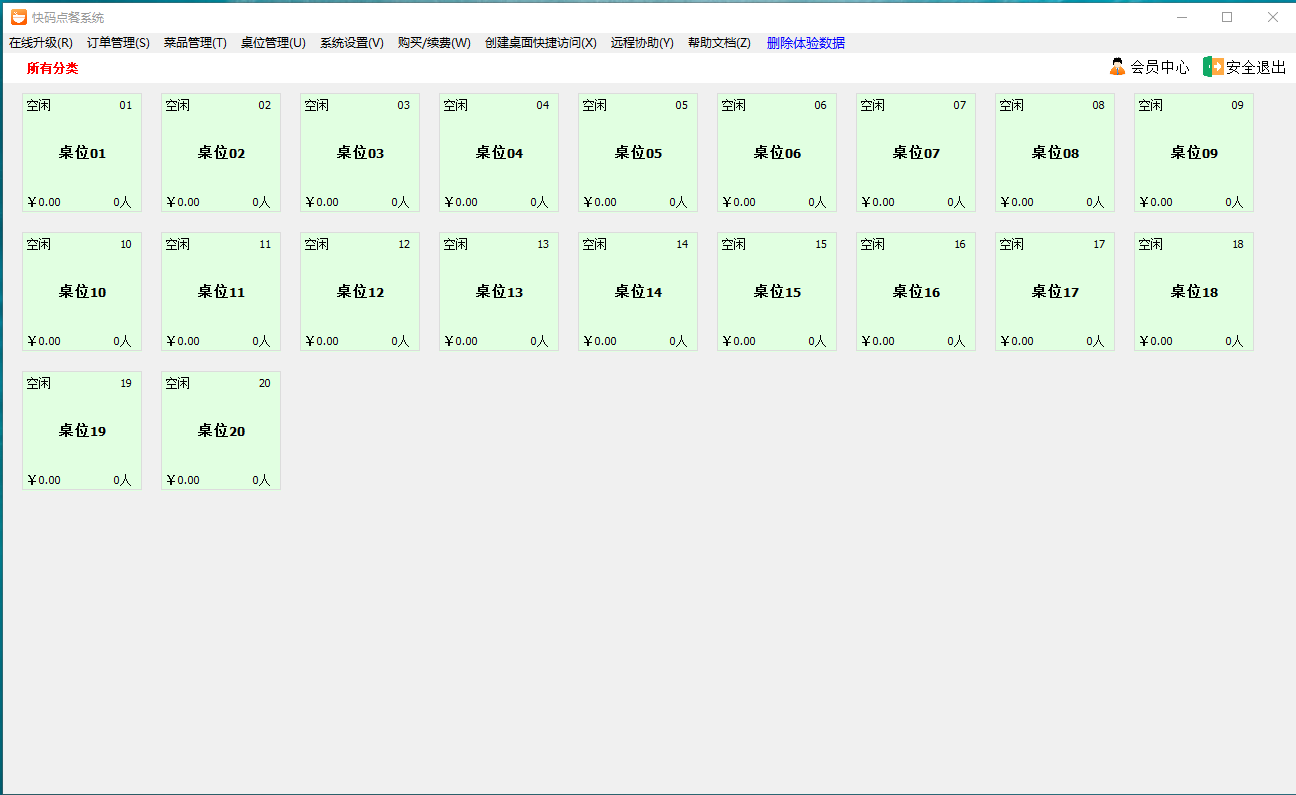Open the 系统设置(V) menu

tap(351, 43)
